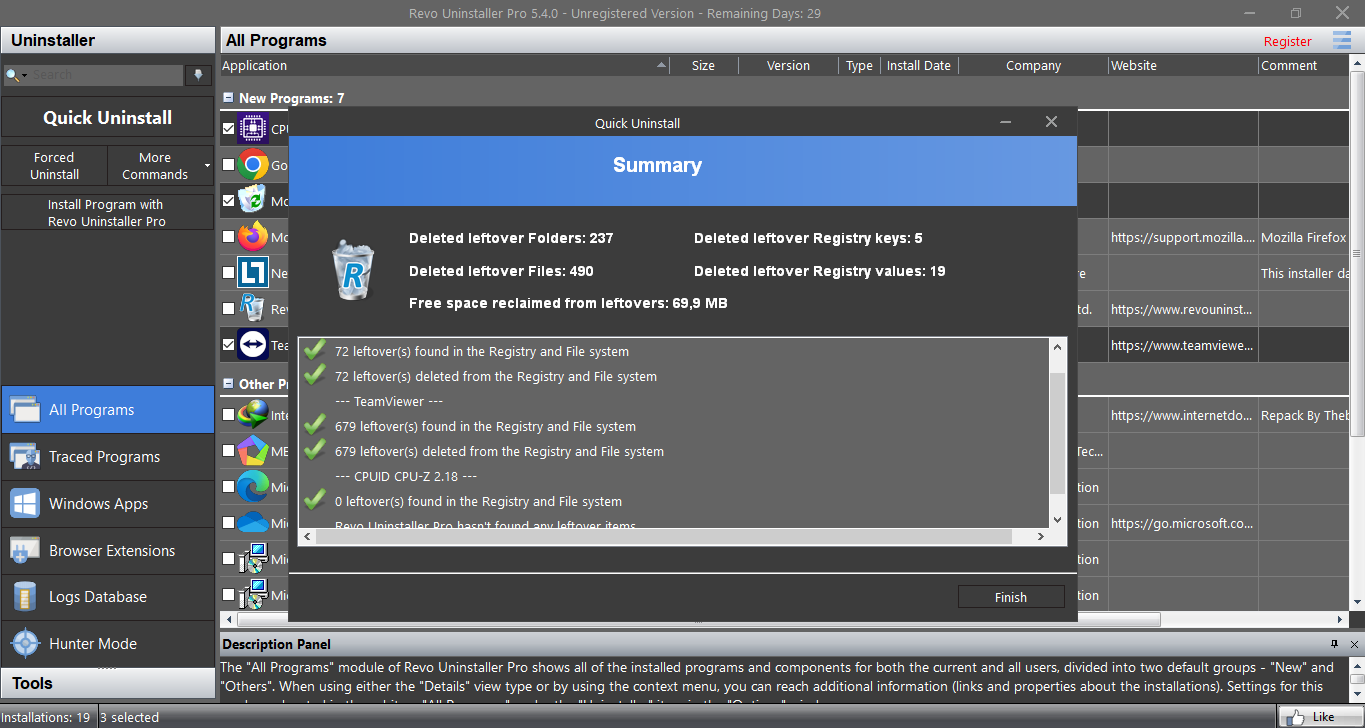Image resolution: width=1365 pixels, height=728 pixels.
Task: Click the Register link
Action: [1287, 41]
